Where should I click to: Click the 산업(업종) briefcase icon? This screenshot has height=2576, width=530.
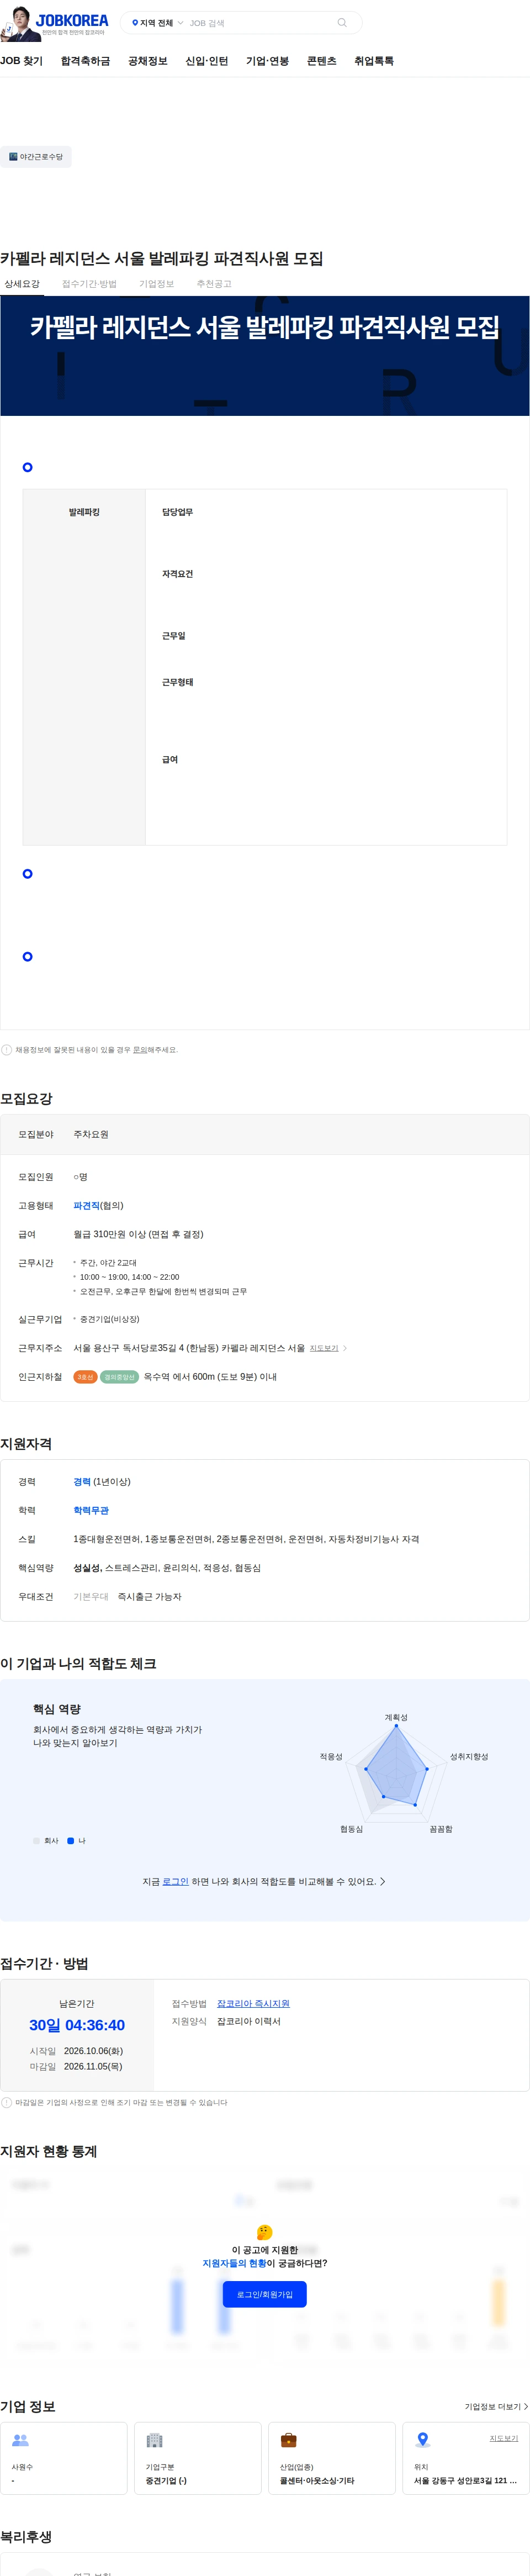pyautogui.click(x=289, y=2440)
